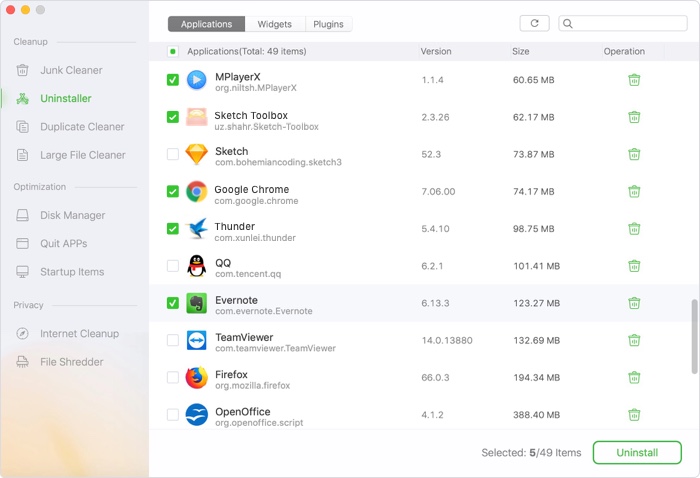Click the Uninstall button

637,453
